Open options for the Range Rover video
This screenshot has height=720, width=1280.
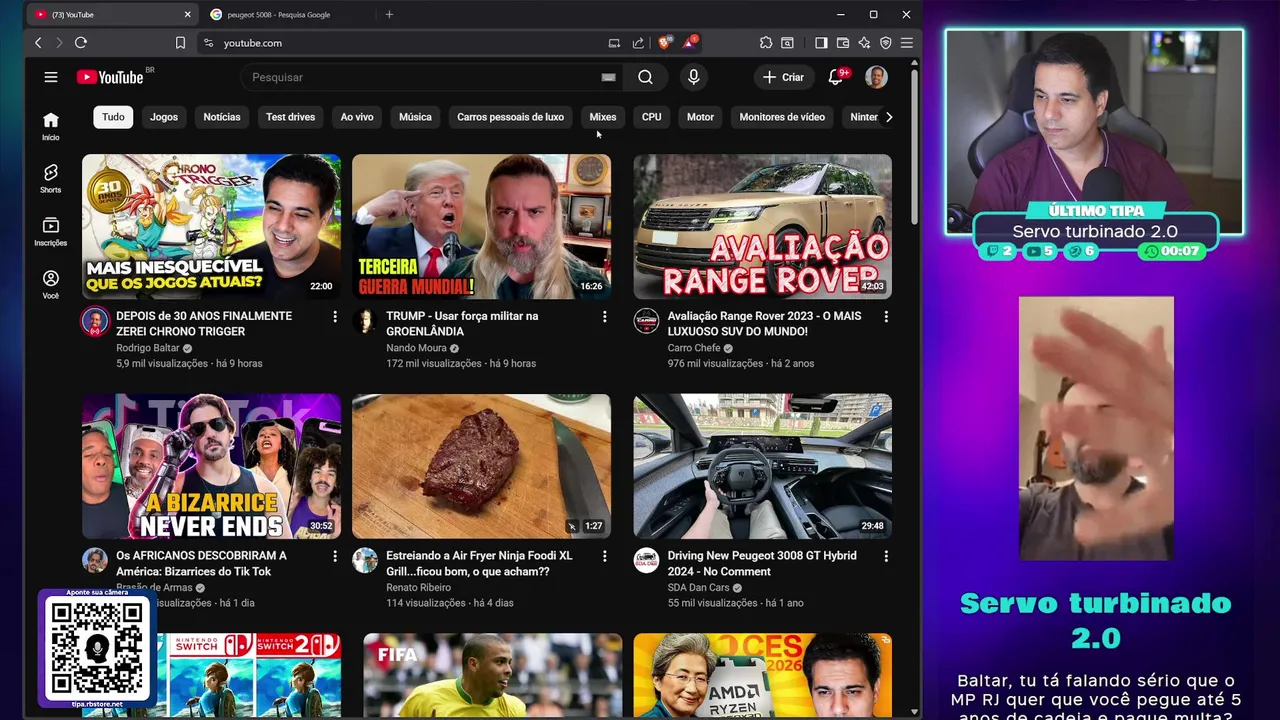point(885,317)
